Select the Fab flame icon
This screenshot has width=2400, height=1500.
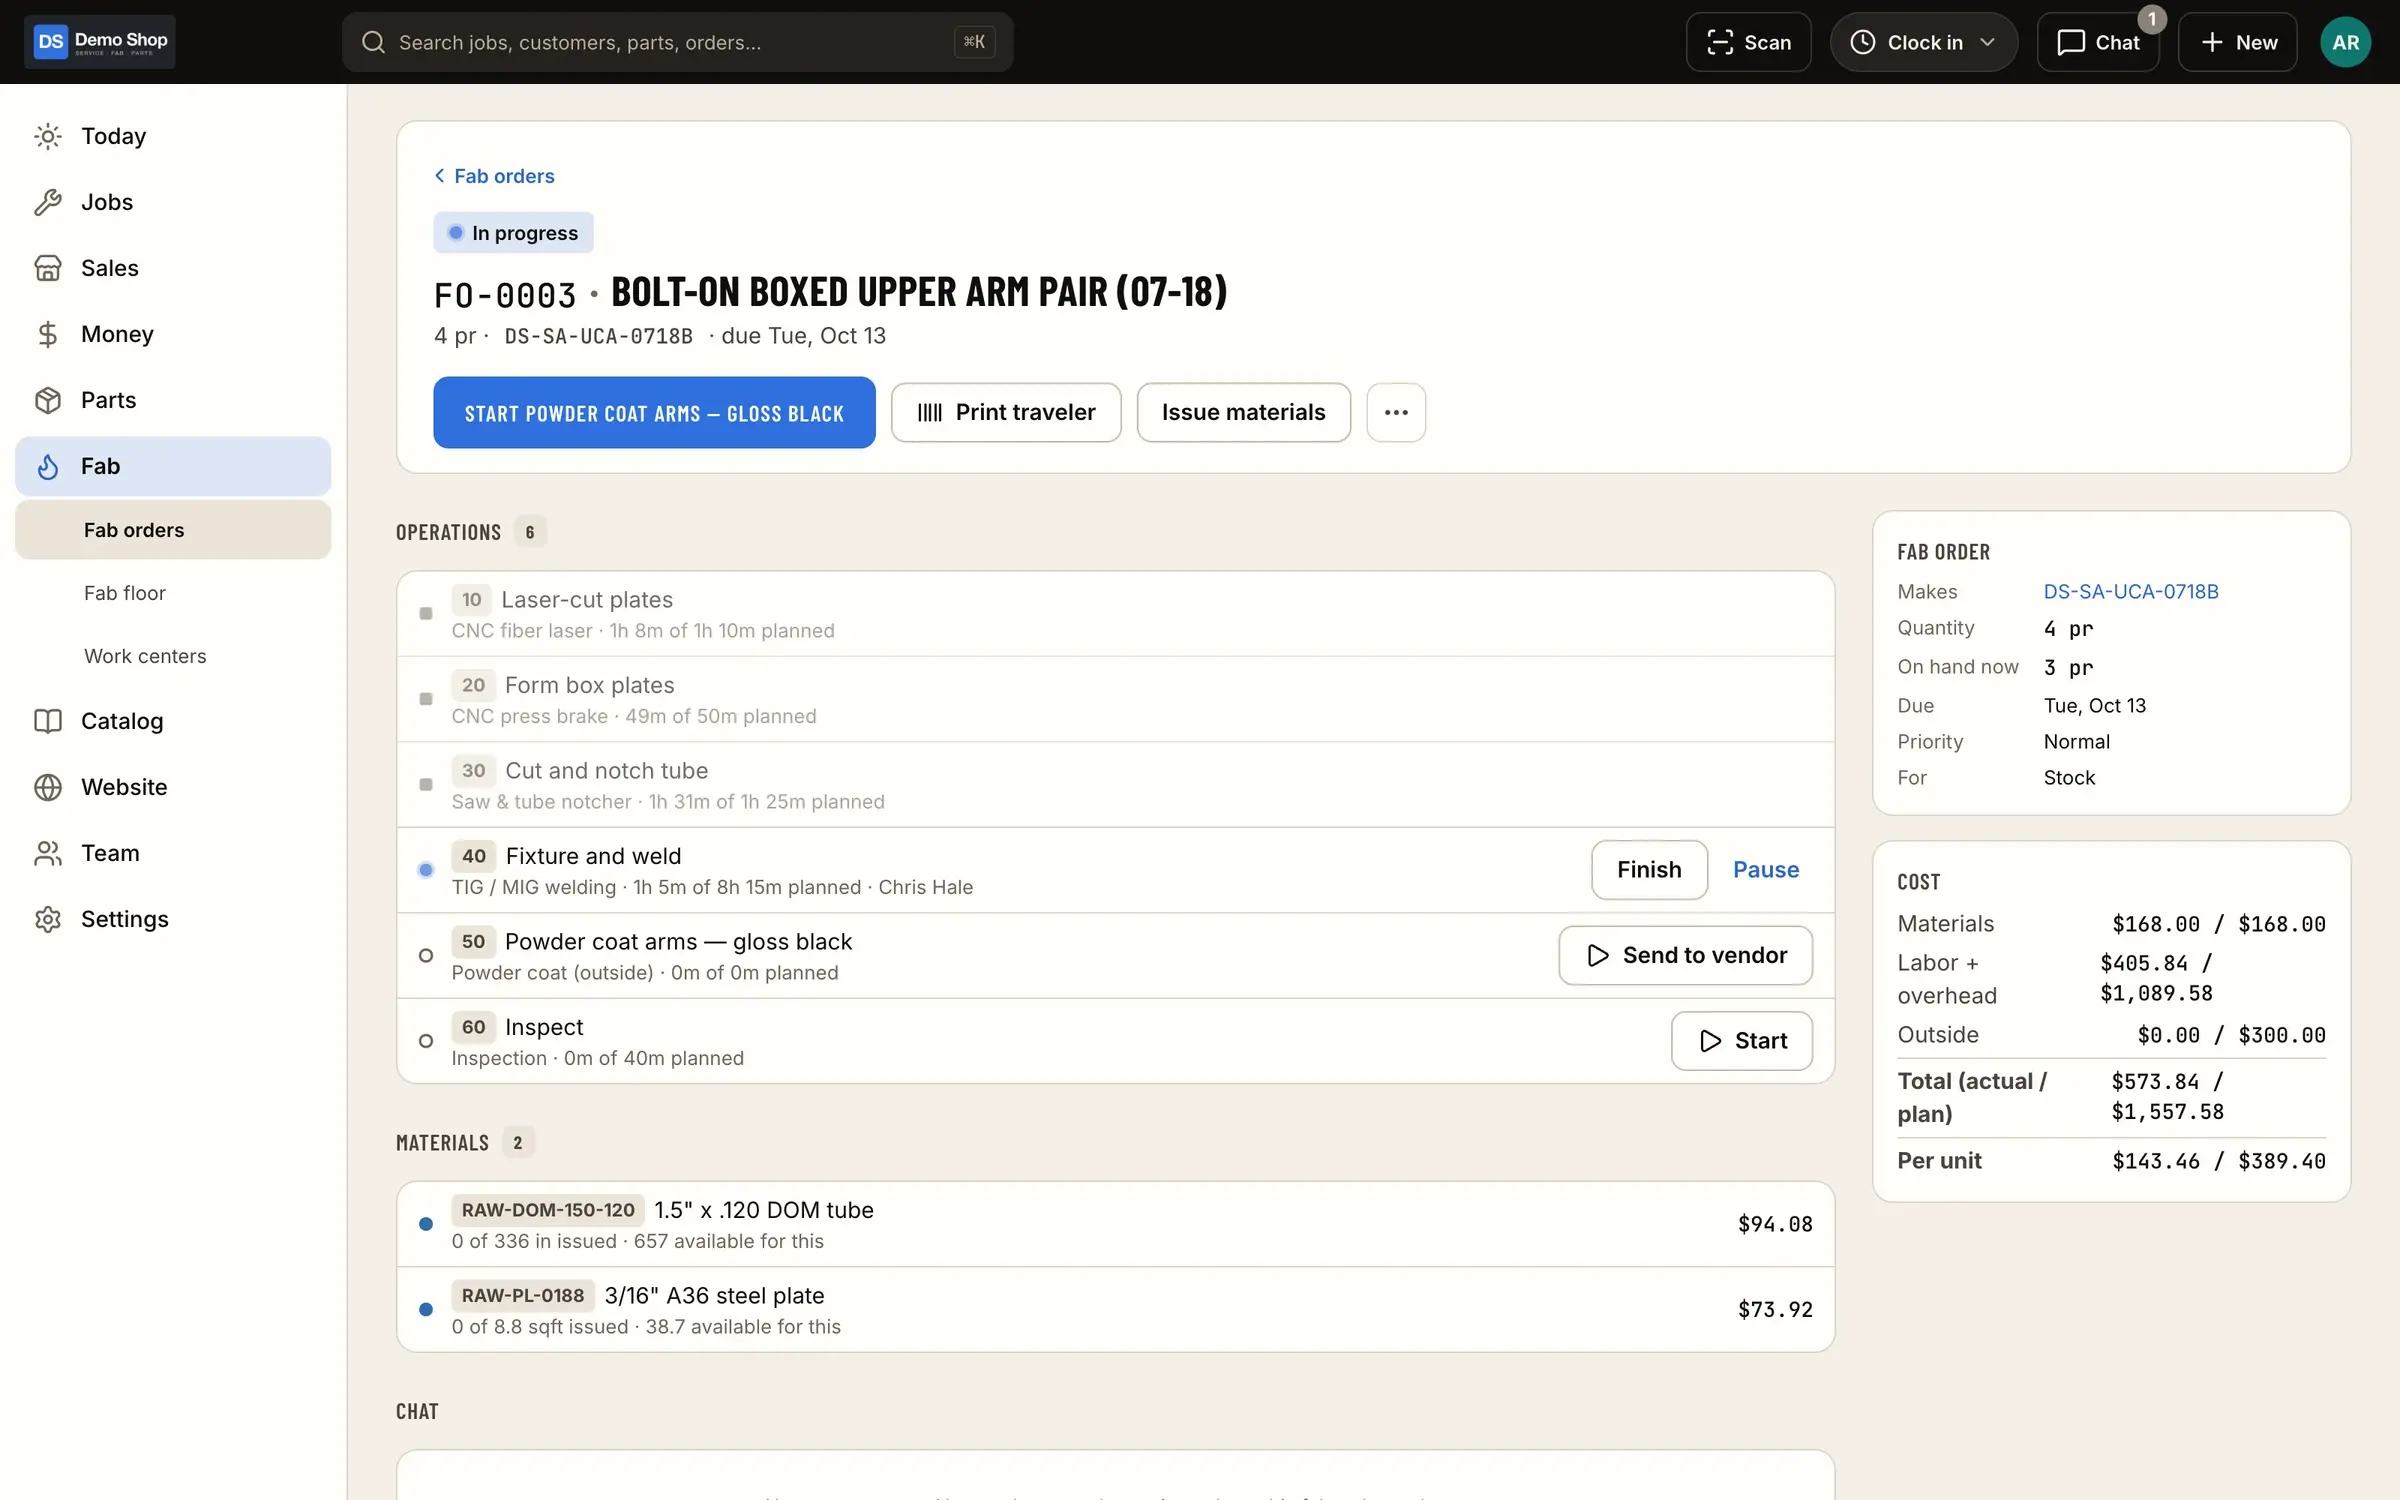[48, 466]
